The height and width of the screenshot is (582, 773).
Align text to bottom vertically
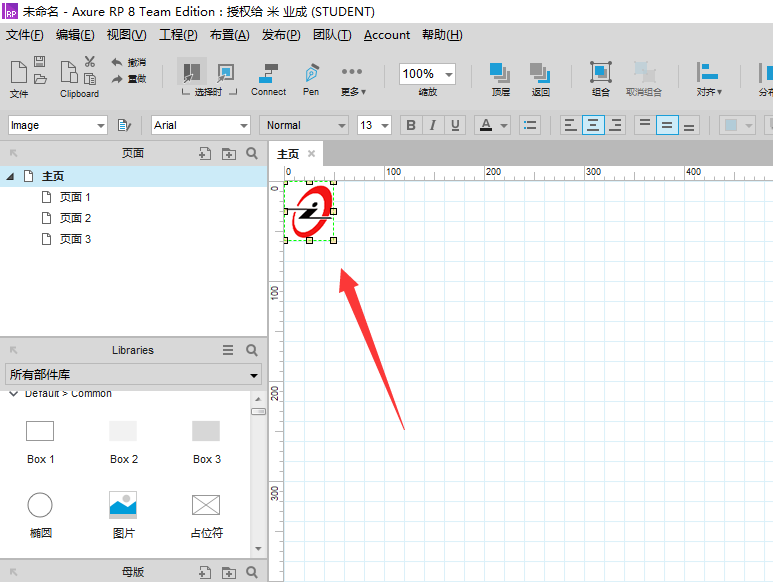pyautogui.click(x=689, y=125)
